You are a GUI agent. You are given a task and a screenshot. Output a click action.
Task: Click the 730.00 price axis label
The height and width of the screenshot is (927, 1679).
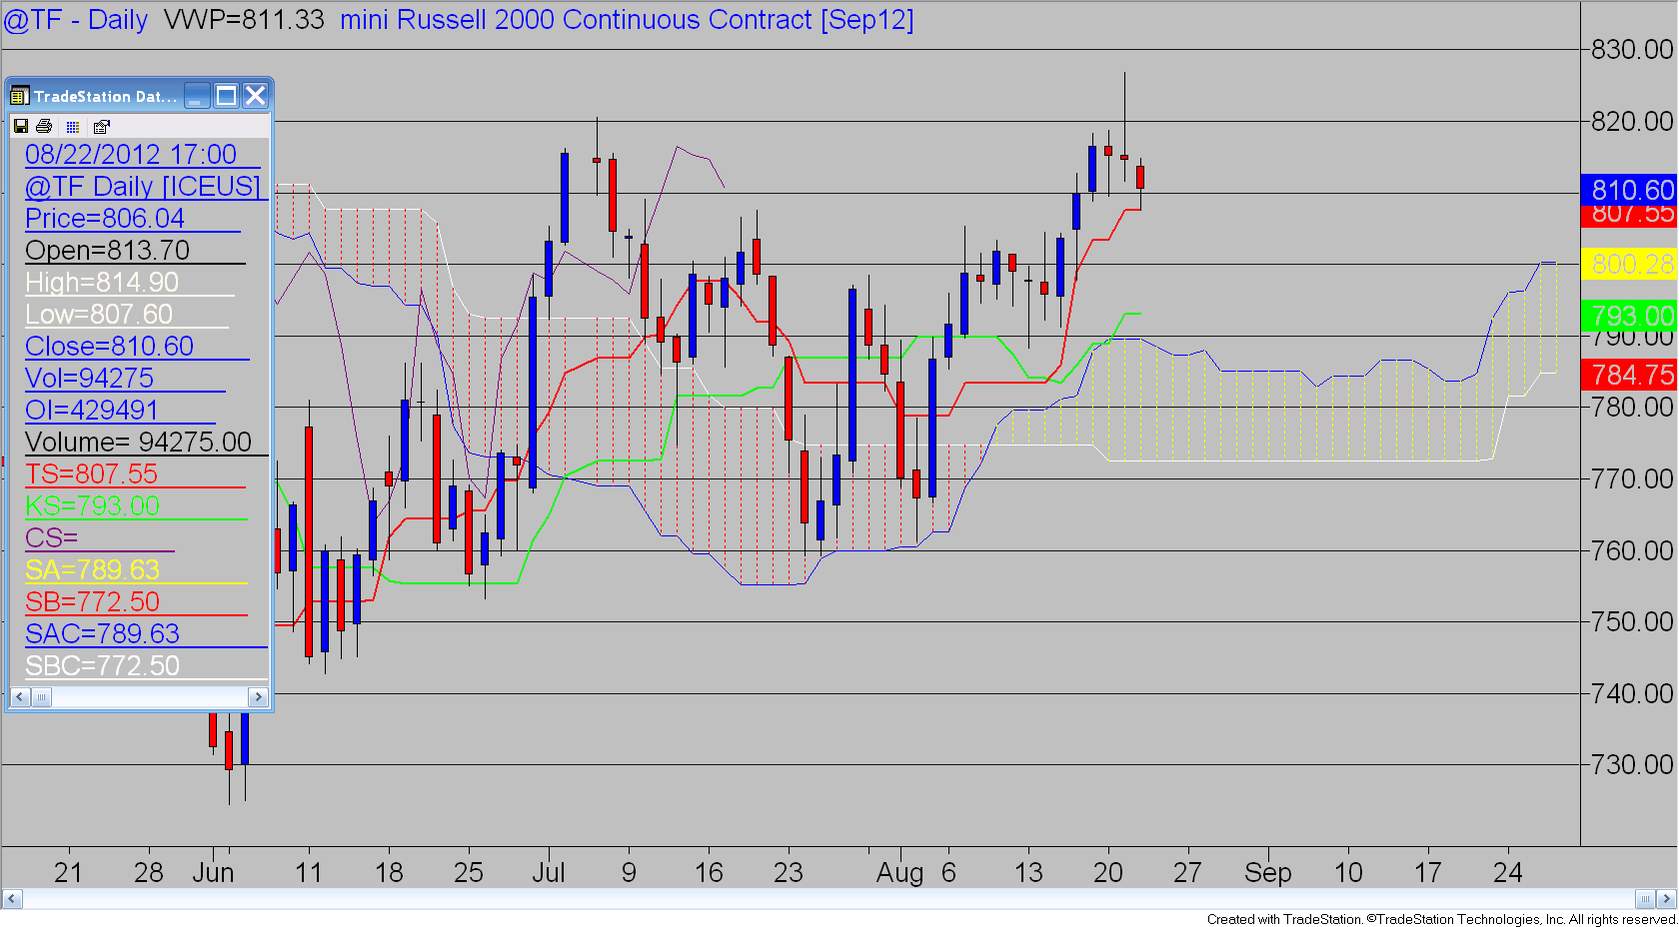click(x=1632, y=765)
